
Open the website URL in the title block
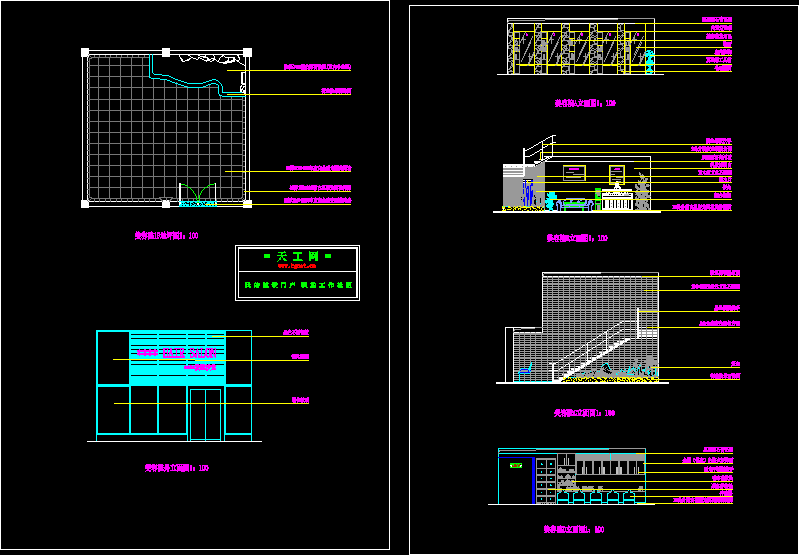point(297,267)
